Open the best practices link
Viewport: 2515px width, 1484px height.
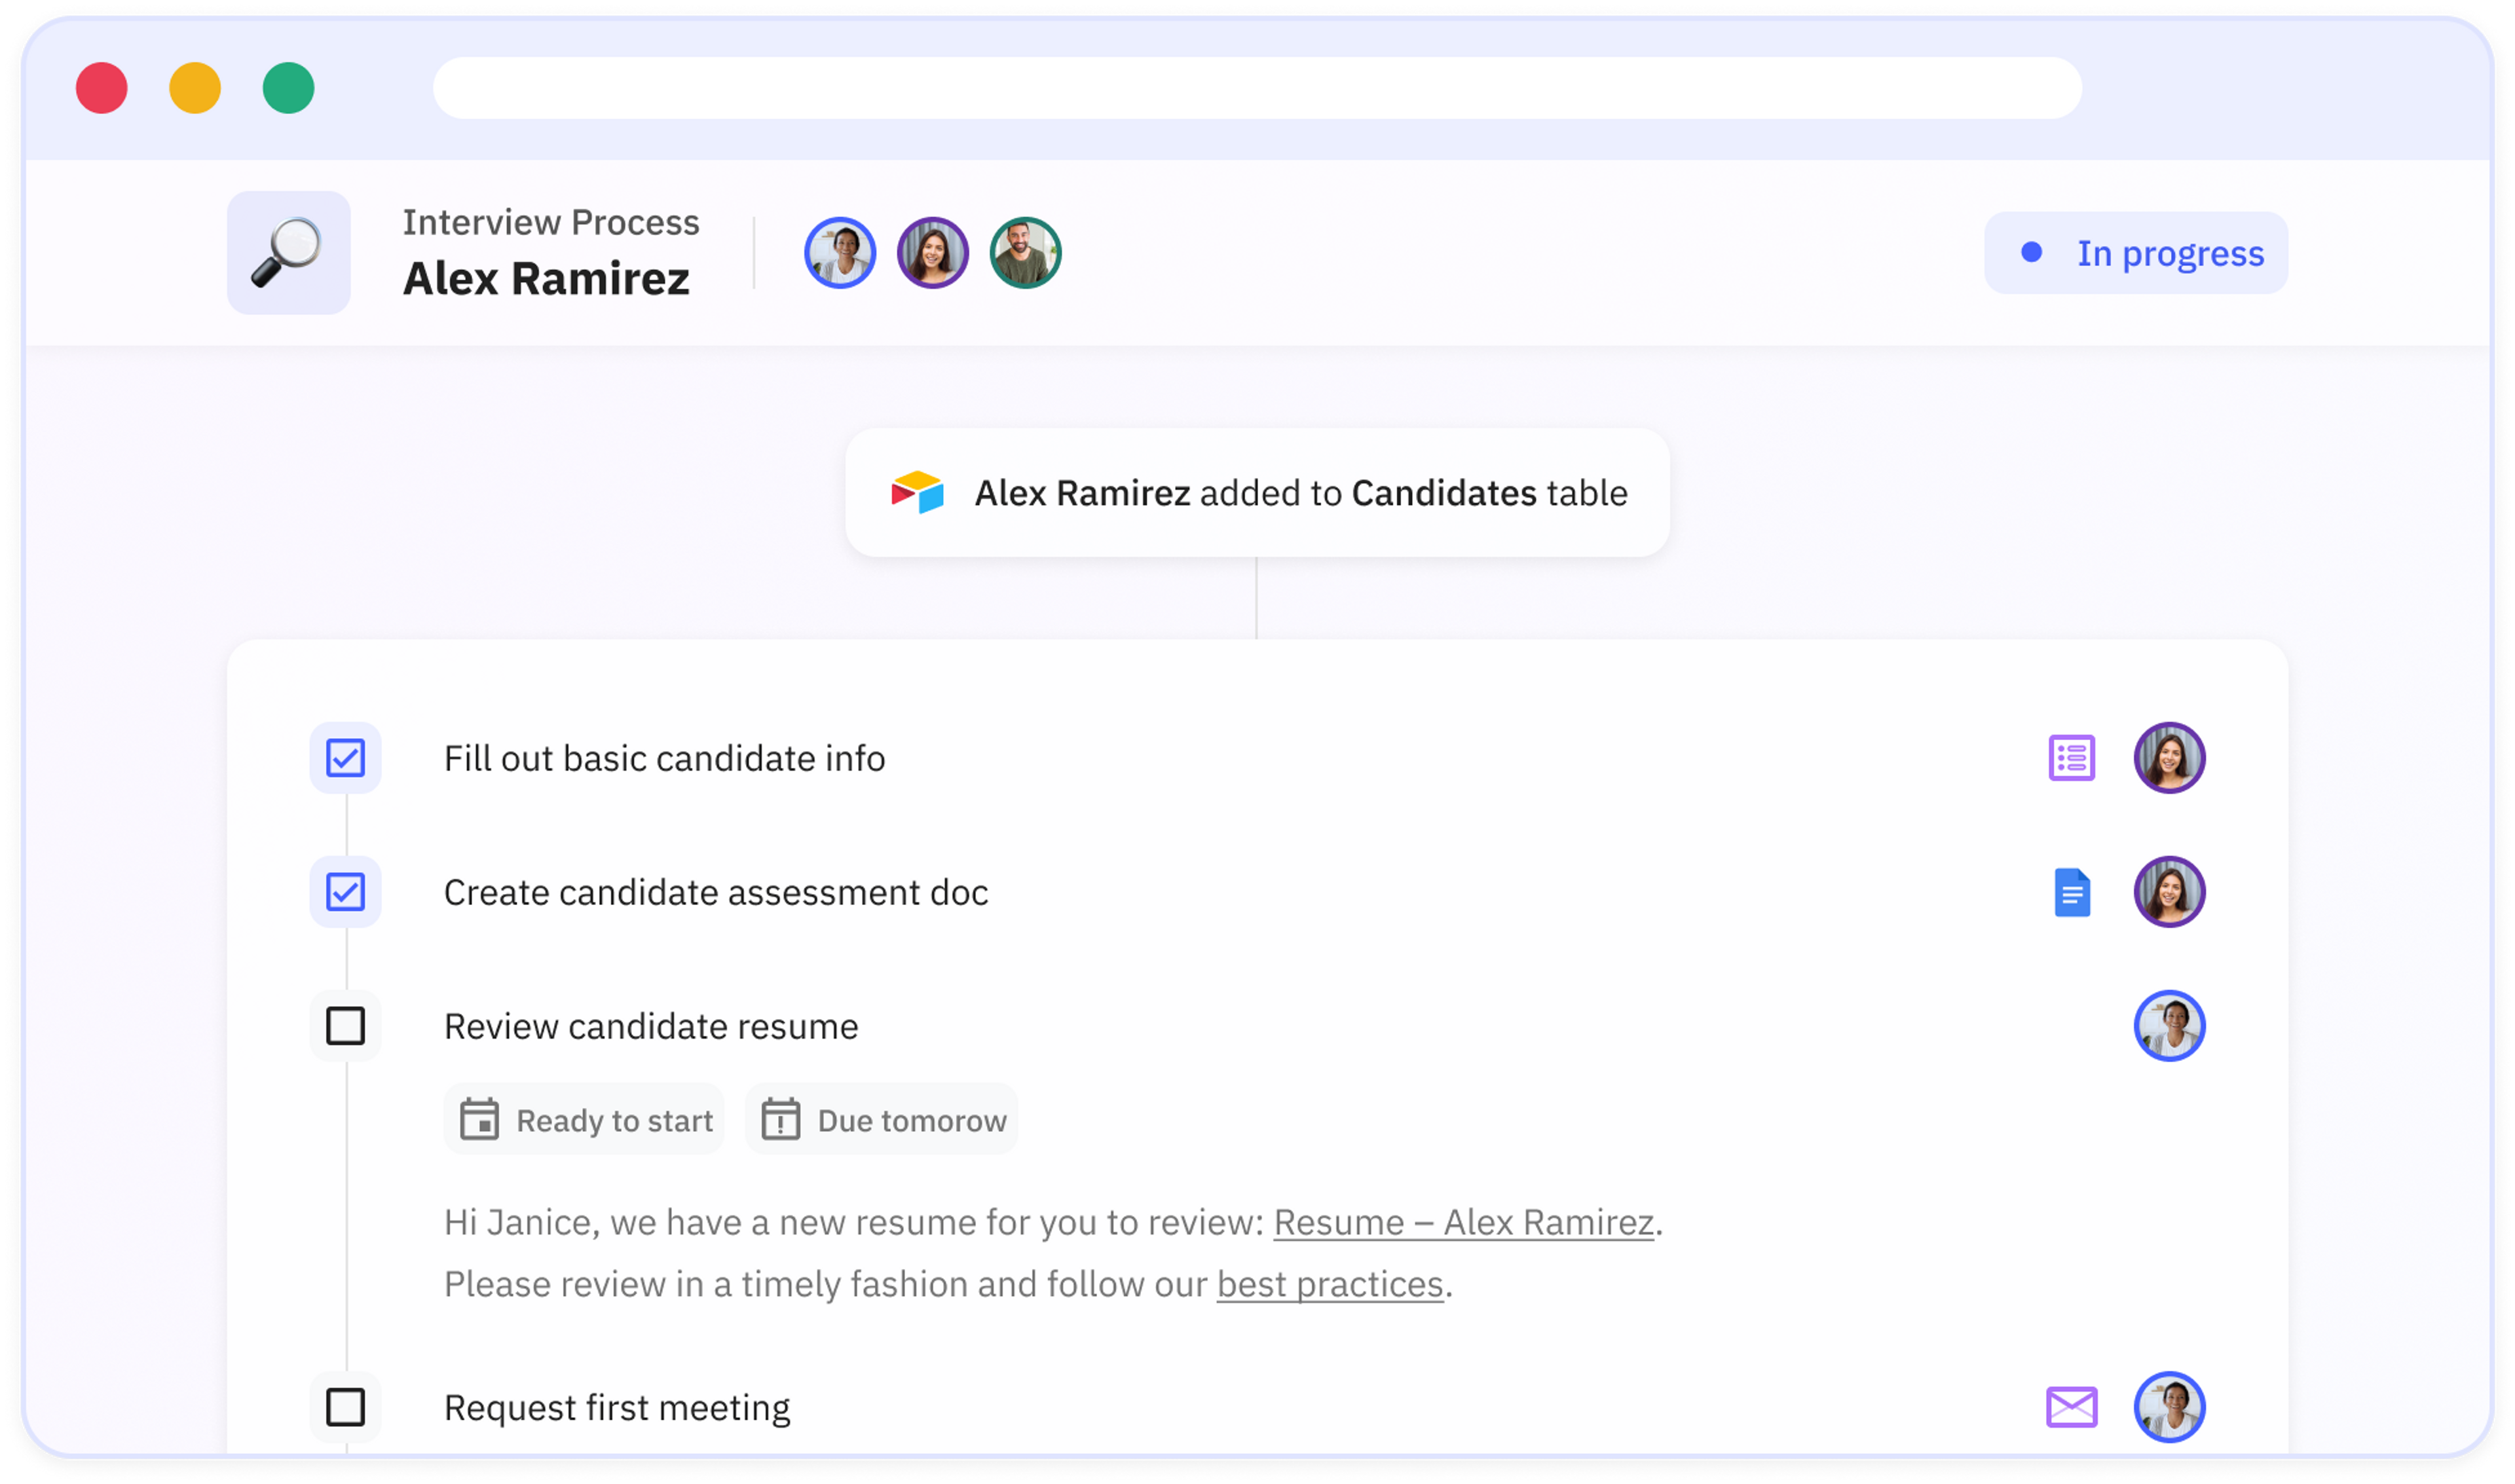point(1329,1284)
